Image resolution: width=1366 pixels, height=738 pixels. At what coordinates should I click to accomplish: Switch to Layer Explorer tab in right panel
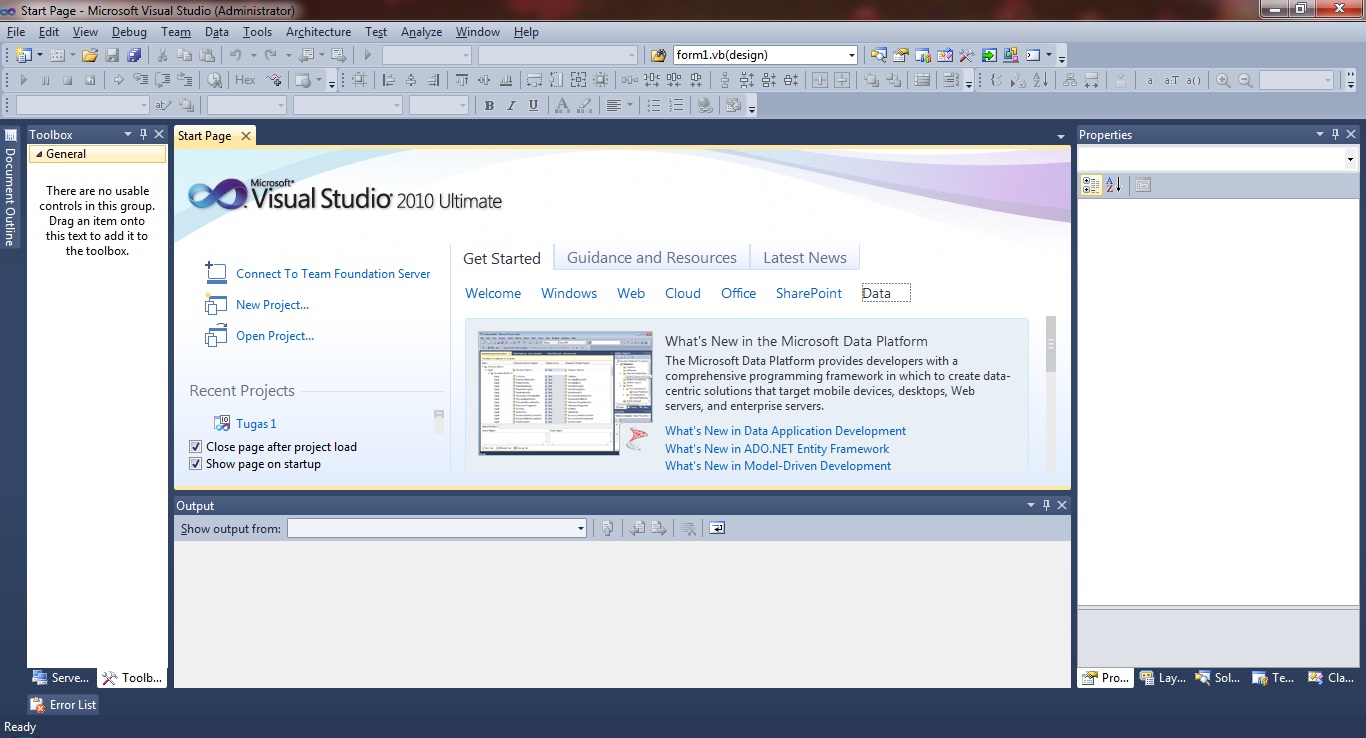tap(1162, 678)
